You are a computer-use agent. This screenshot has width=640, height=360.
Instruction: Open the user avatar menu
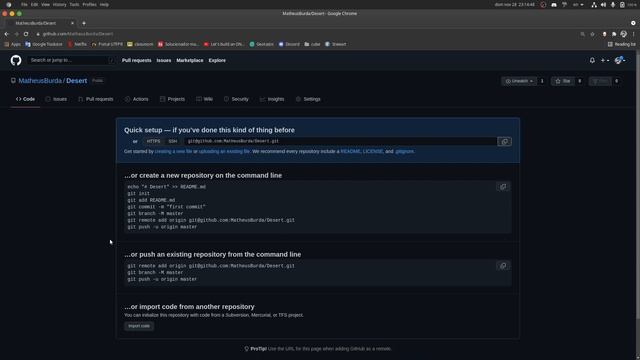pos(620,60)
